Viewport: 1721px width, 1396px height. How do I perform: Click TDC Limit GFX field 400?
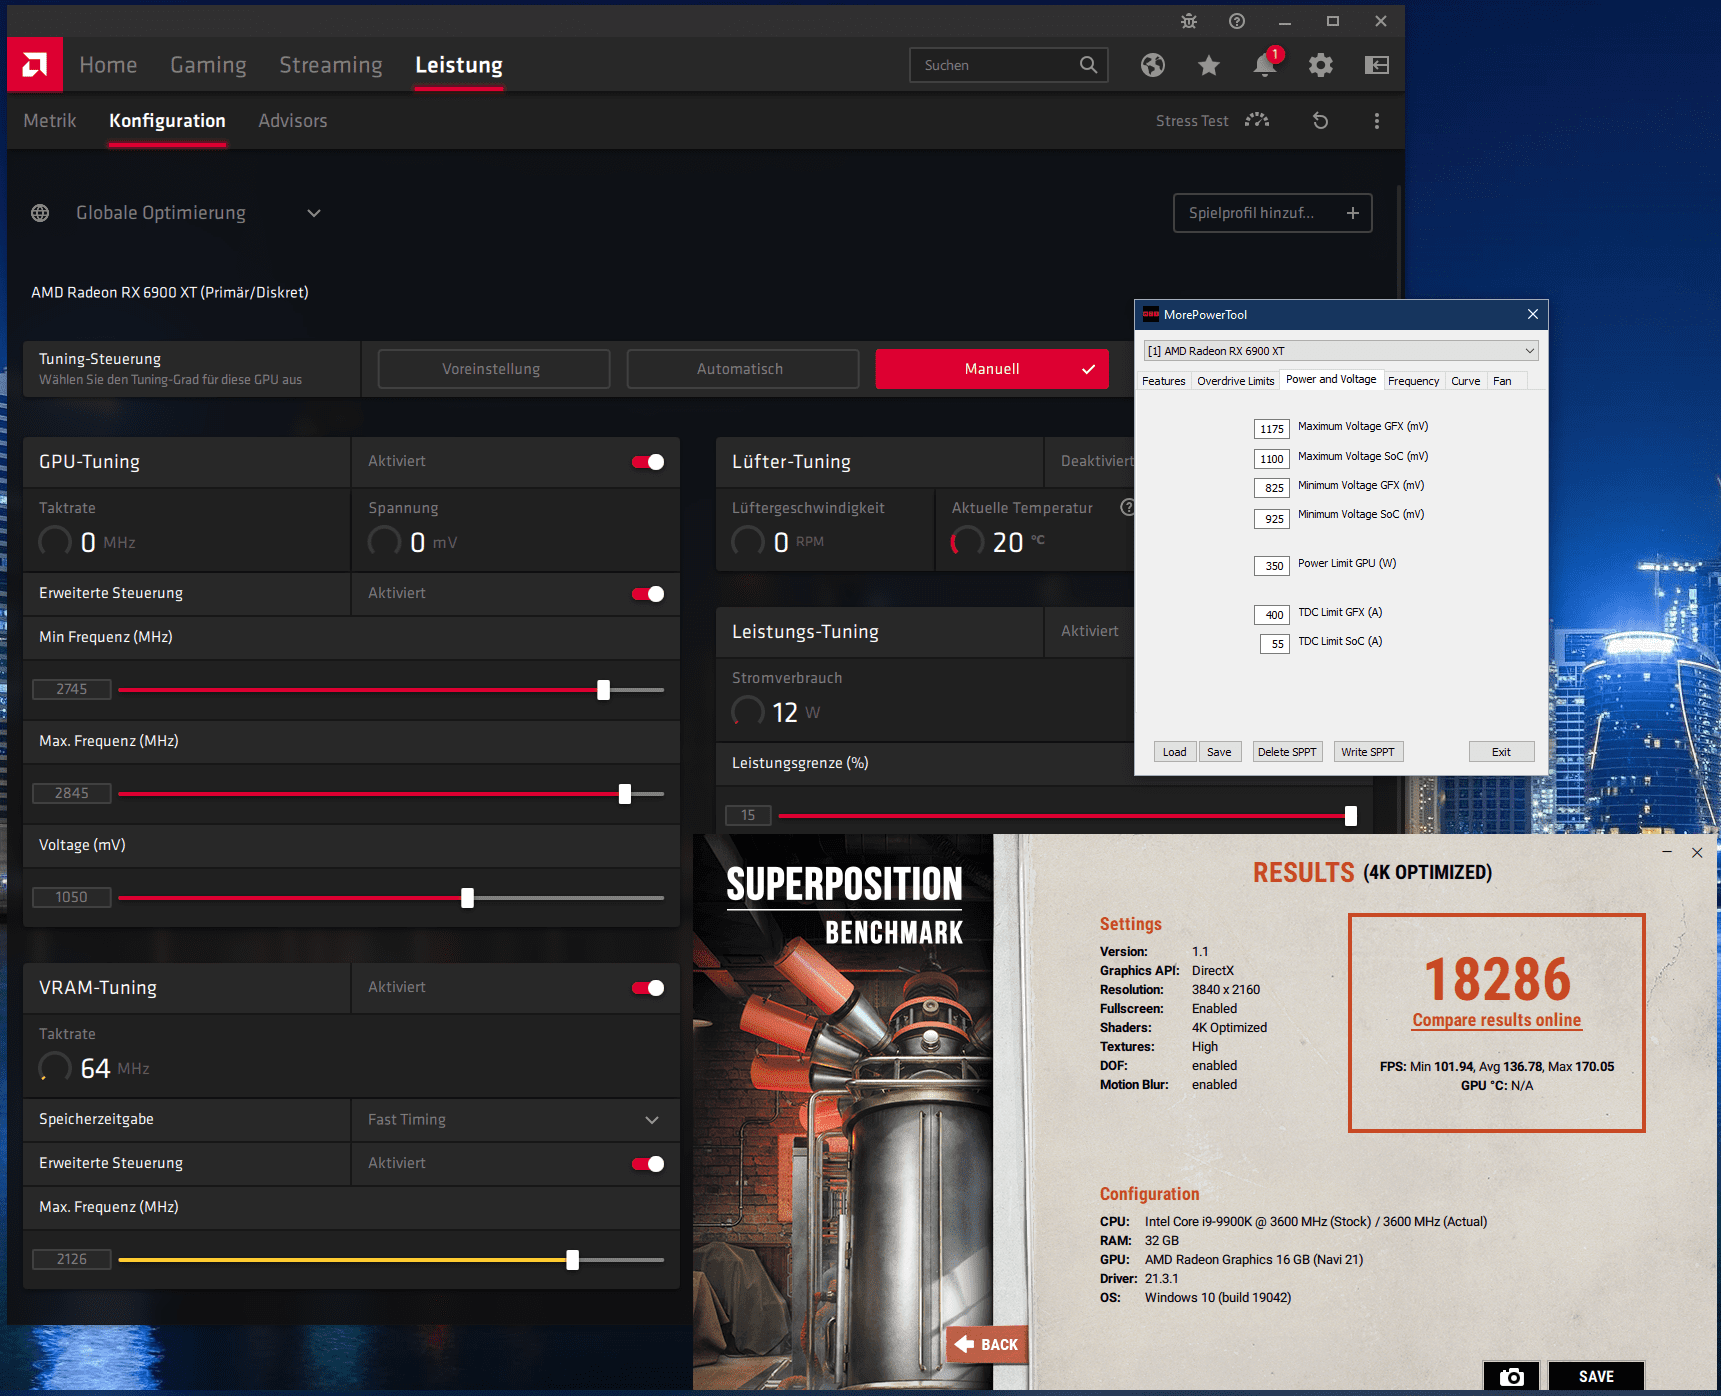click(x=1272, y=615)
